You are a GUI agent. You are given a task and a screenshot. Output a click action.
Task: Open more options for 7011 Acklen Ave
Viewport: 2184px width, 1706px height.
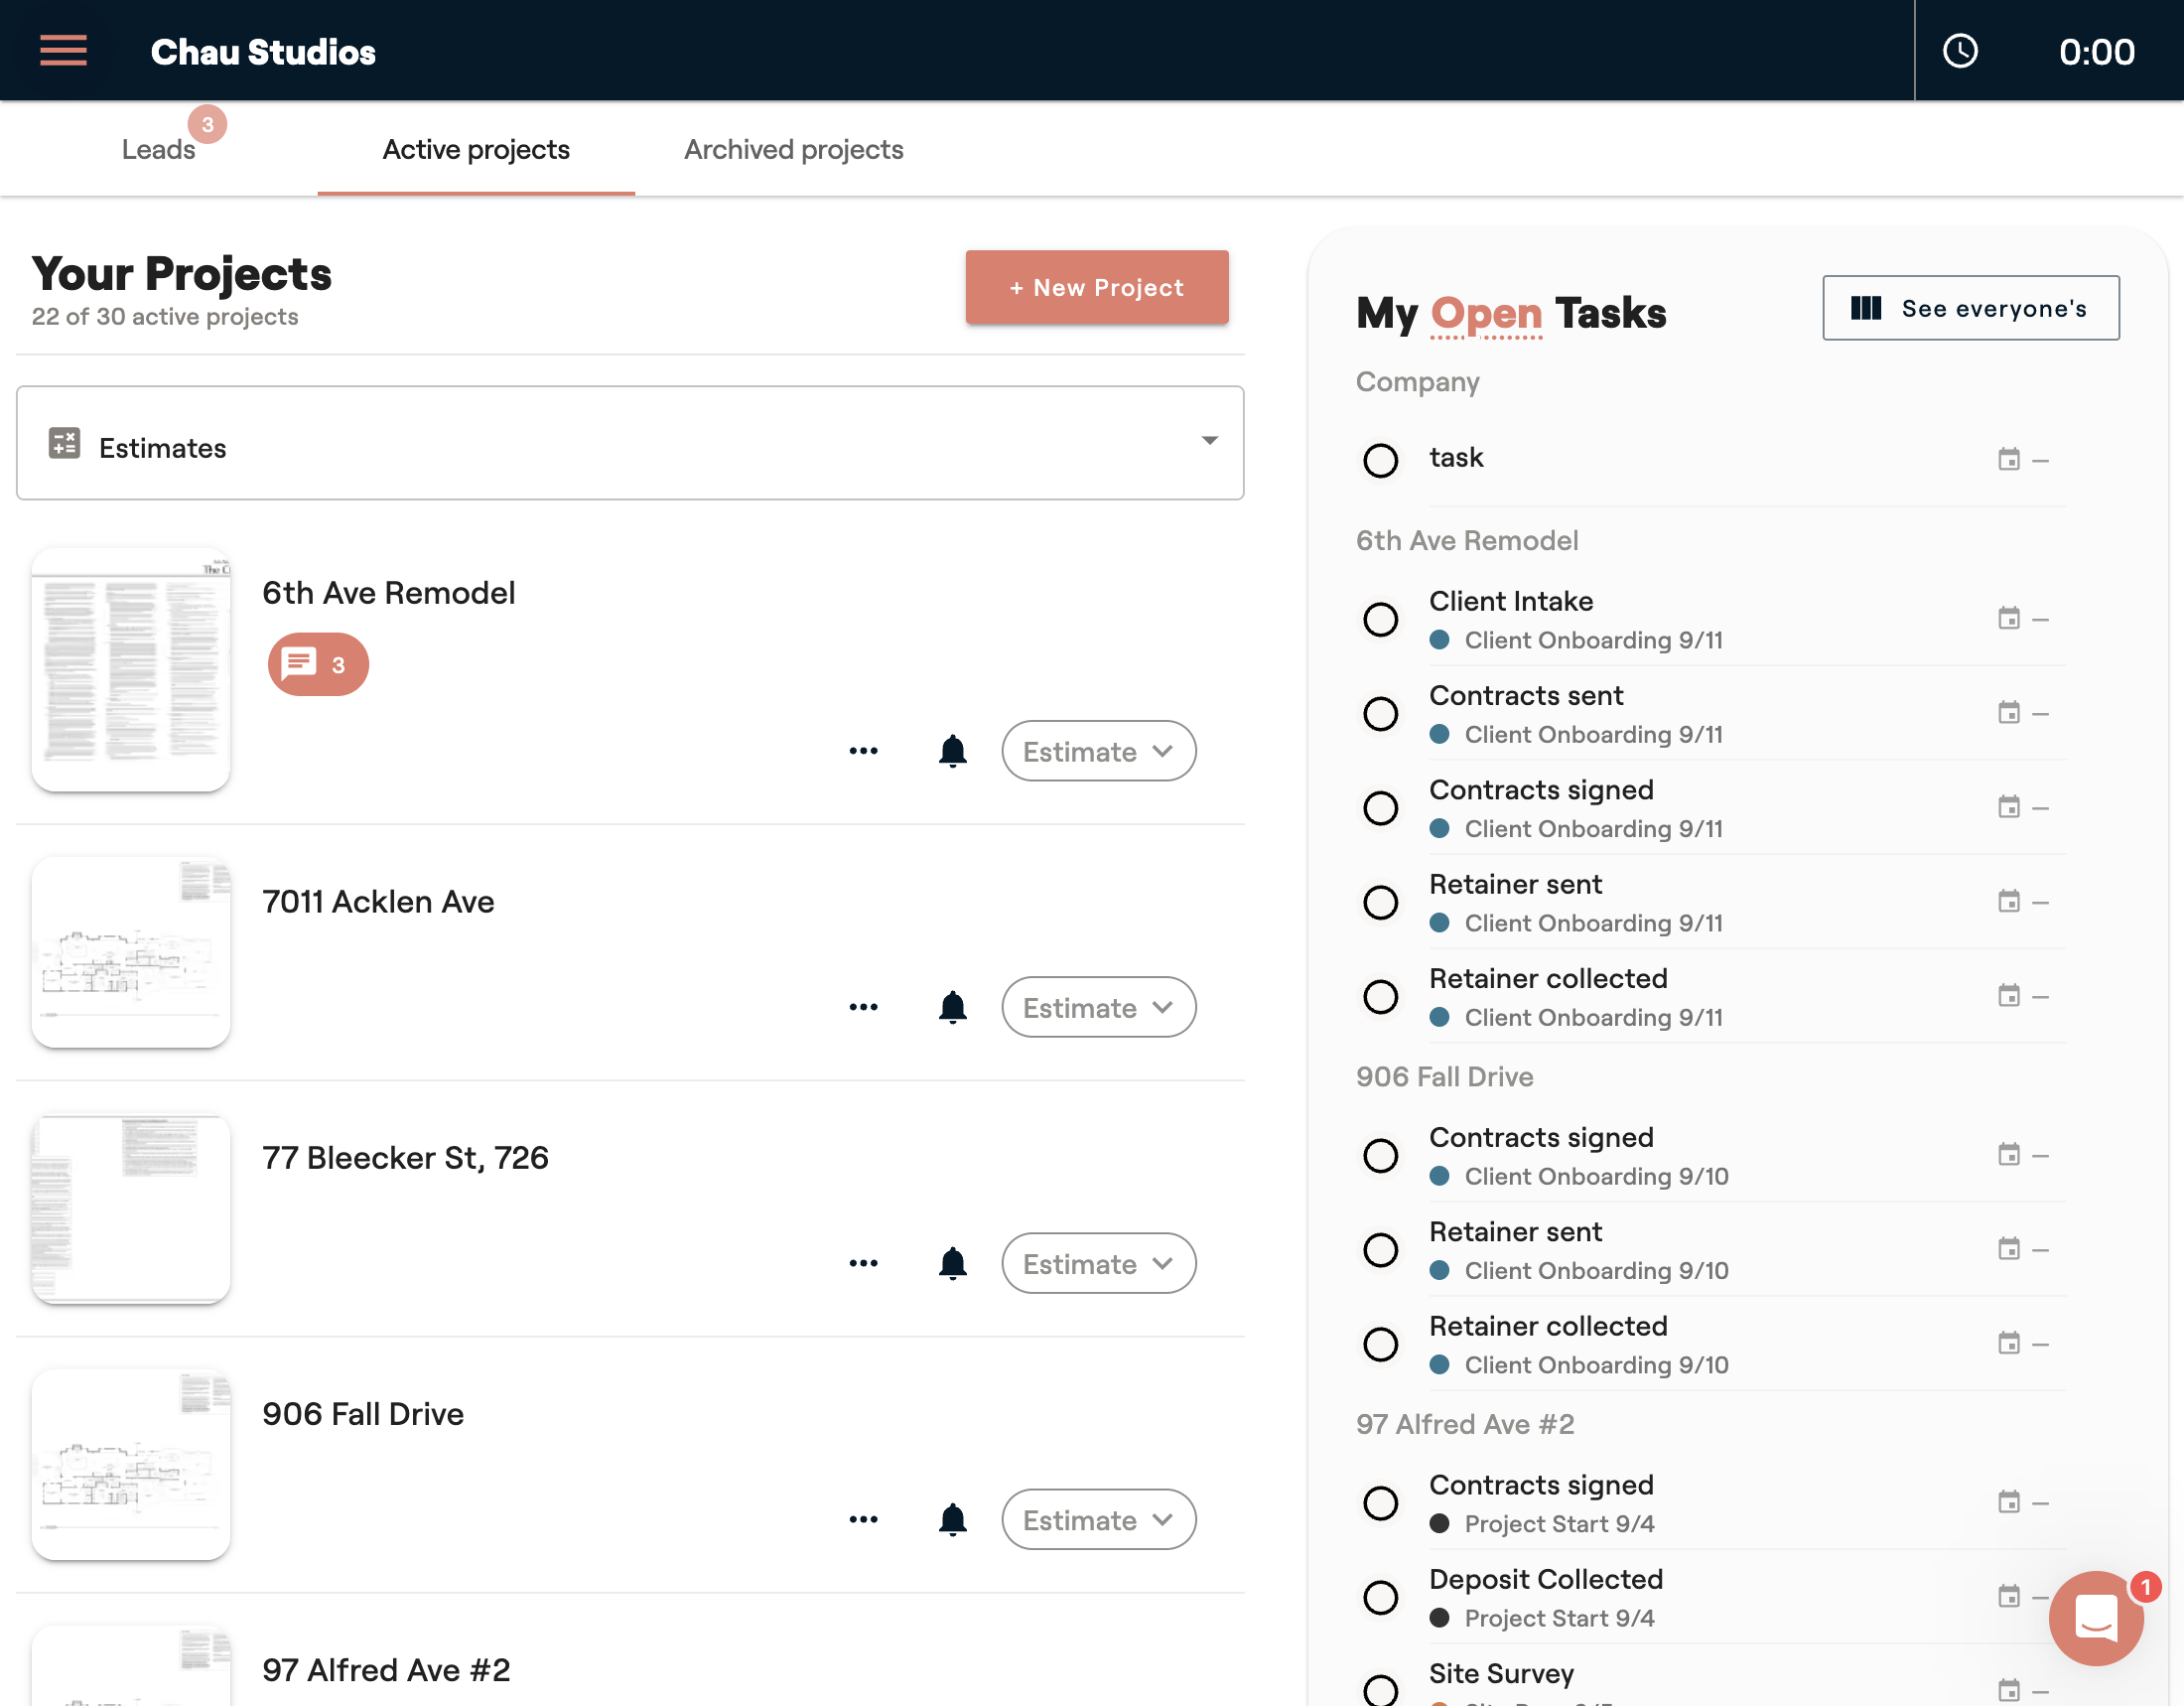[x=863, y=1007]
